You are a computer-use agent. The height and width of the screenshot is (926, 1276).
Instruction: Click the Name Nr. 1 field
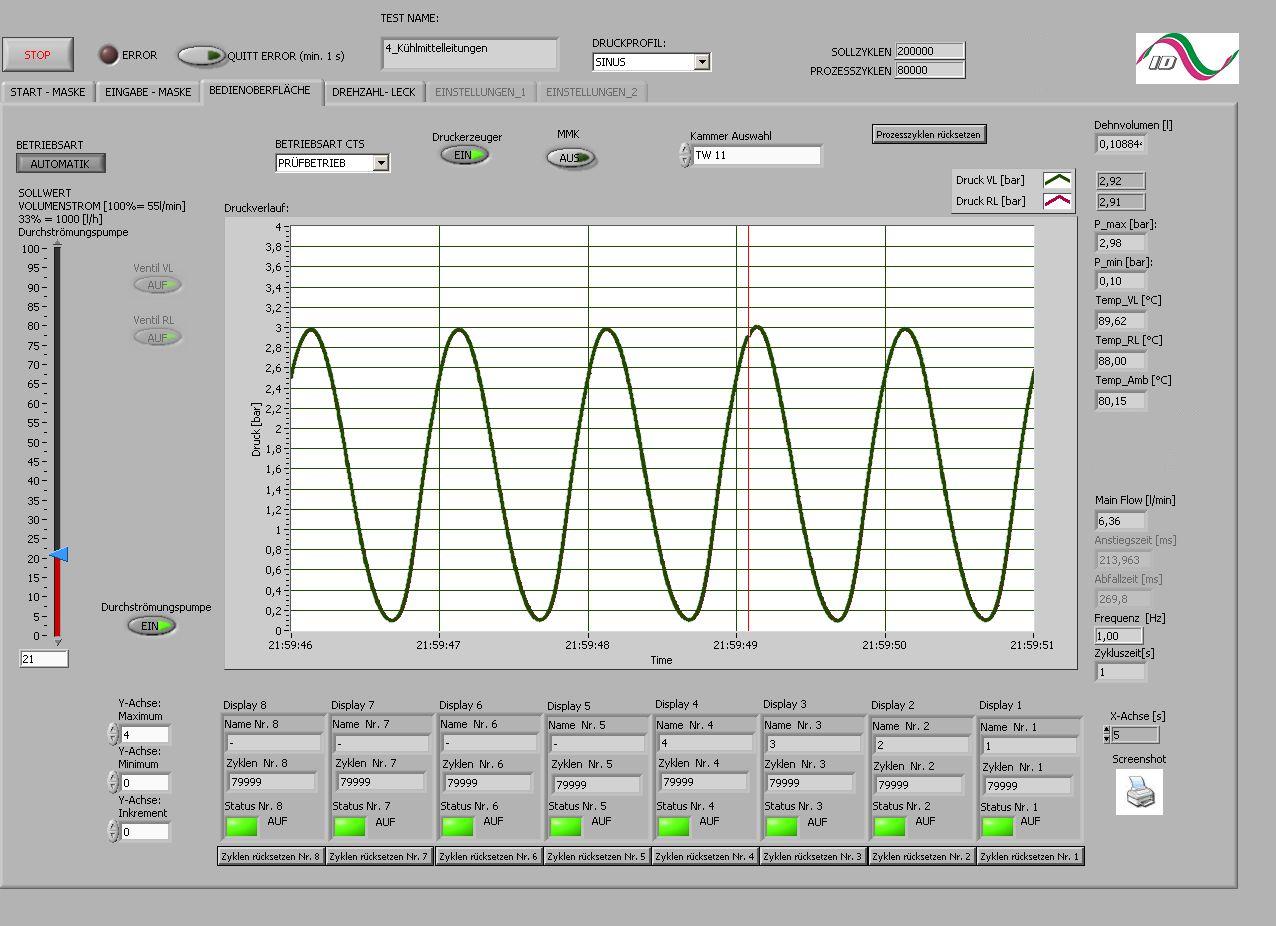[1029, 745]
